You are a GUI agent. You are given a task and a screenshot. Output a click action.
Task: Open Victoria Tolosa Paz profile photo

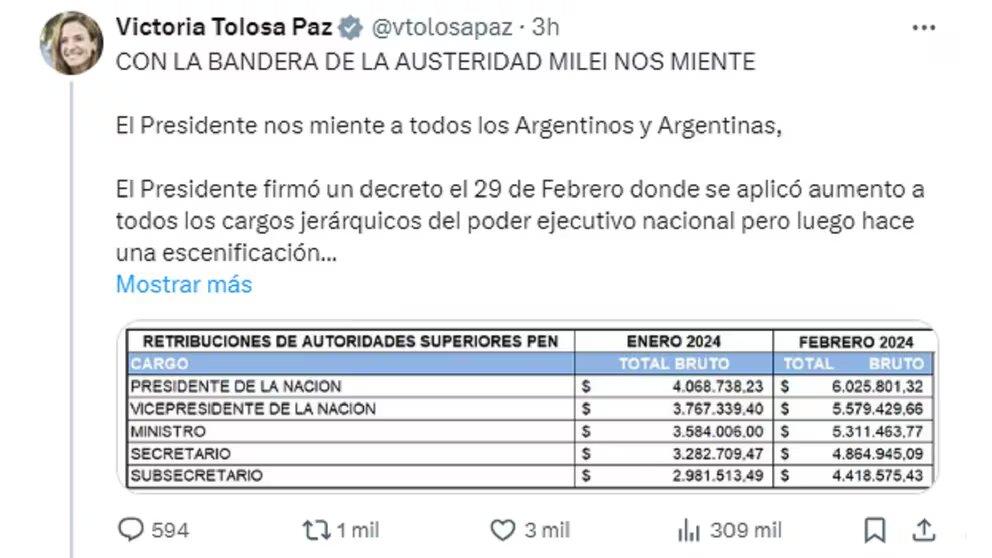click(x=71, y=43)
